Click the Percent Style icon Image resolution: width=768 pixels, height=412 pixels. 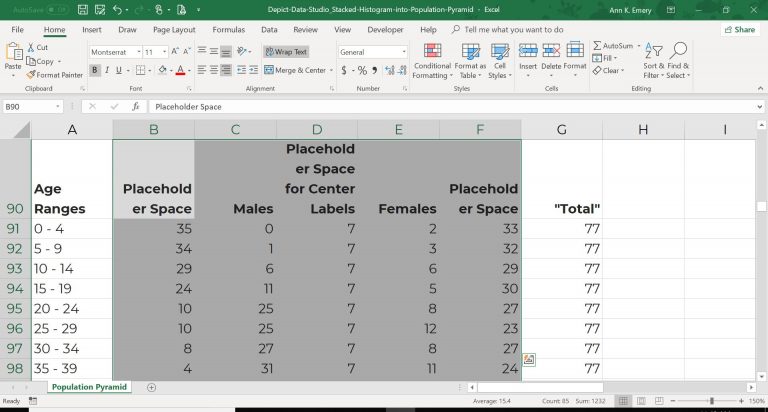(361, 71)
